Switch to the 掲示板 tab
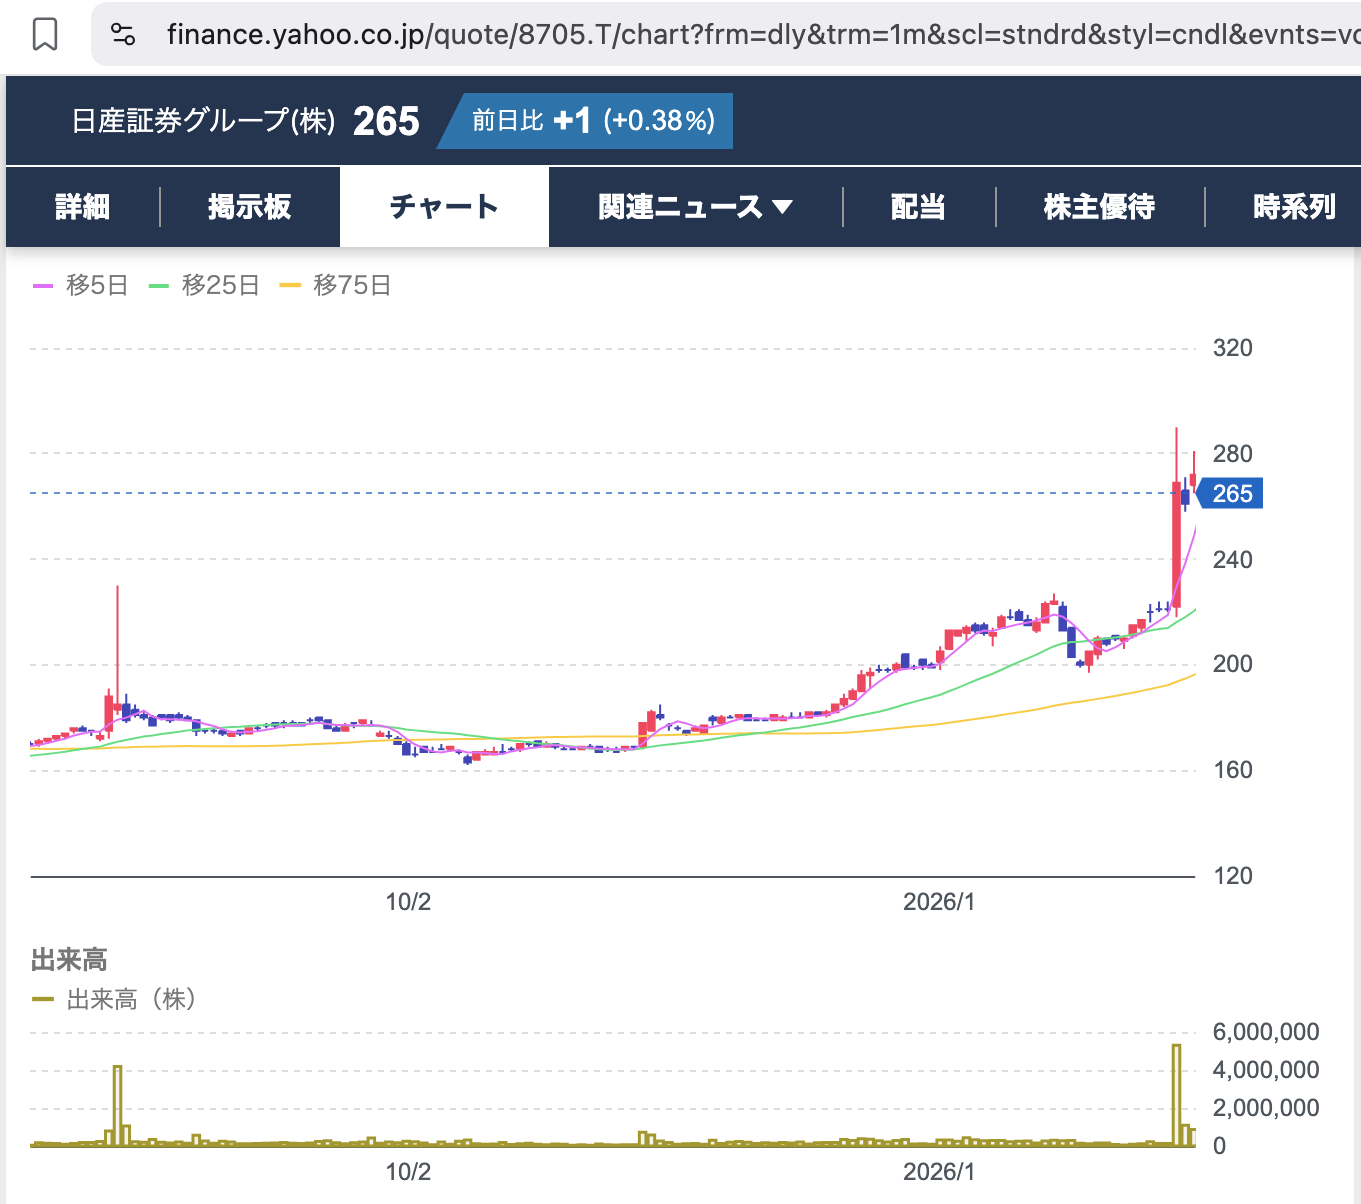Viewport: 1361px width, 1204px height. coord(249,207)
